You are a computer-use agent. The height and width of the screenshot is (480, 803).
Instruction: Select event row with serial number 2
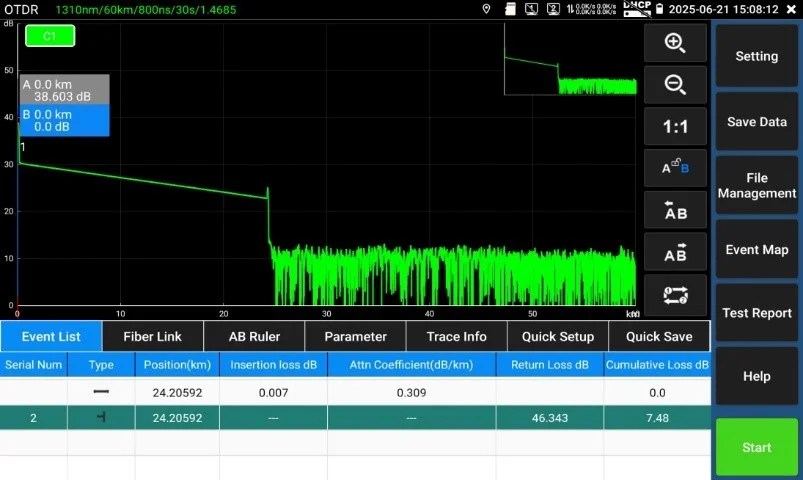click(x=355, y=418)
